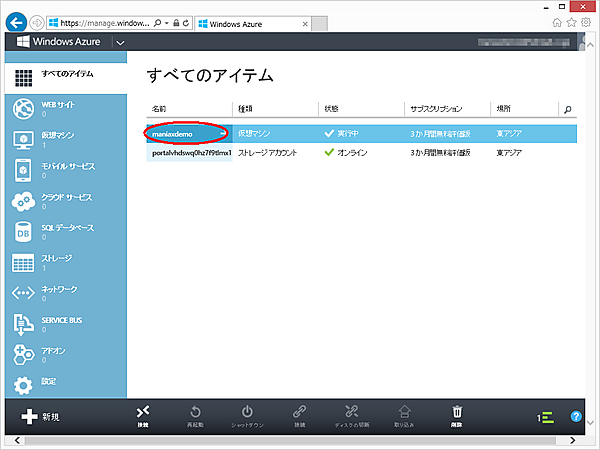Screen dimensions: 600x450
Task: Click the search magnifier in table header
Action: pos(568,108)
